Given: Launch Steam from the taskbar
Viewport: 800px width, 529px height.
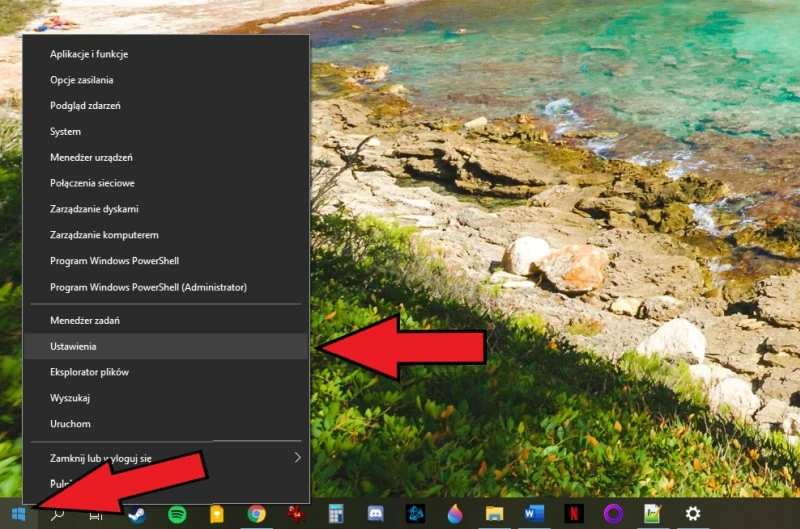Looking at the screenshot, I should click(x=137, y=514).
